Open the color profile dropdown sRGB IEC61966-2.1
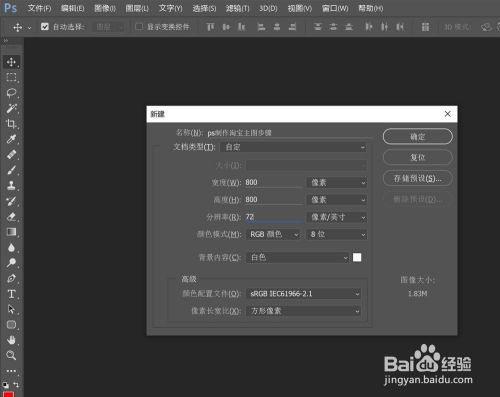The height and width of the screenshot is (397, 500). (x=303, y=294)
